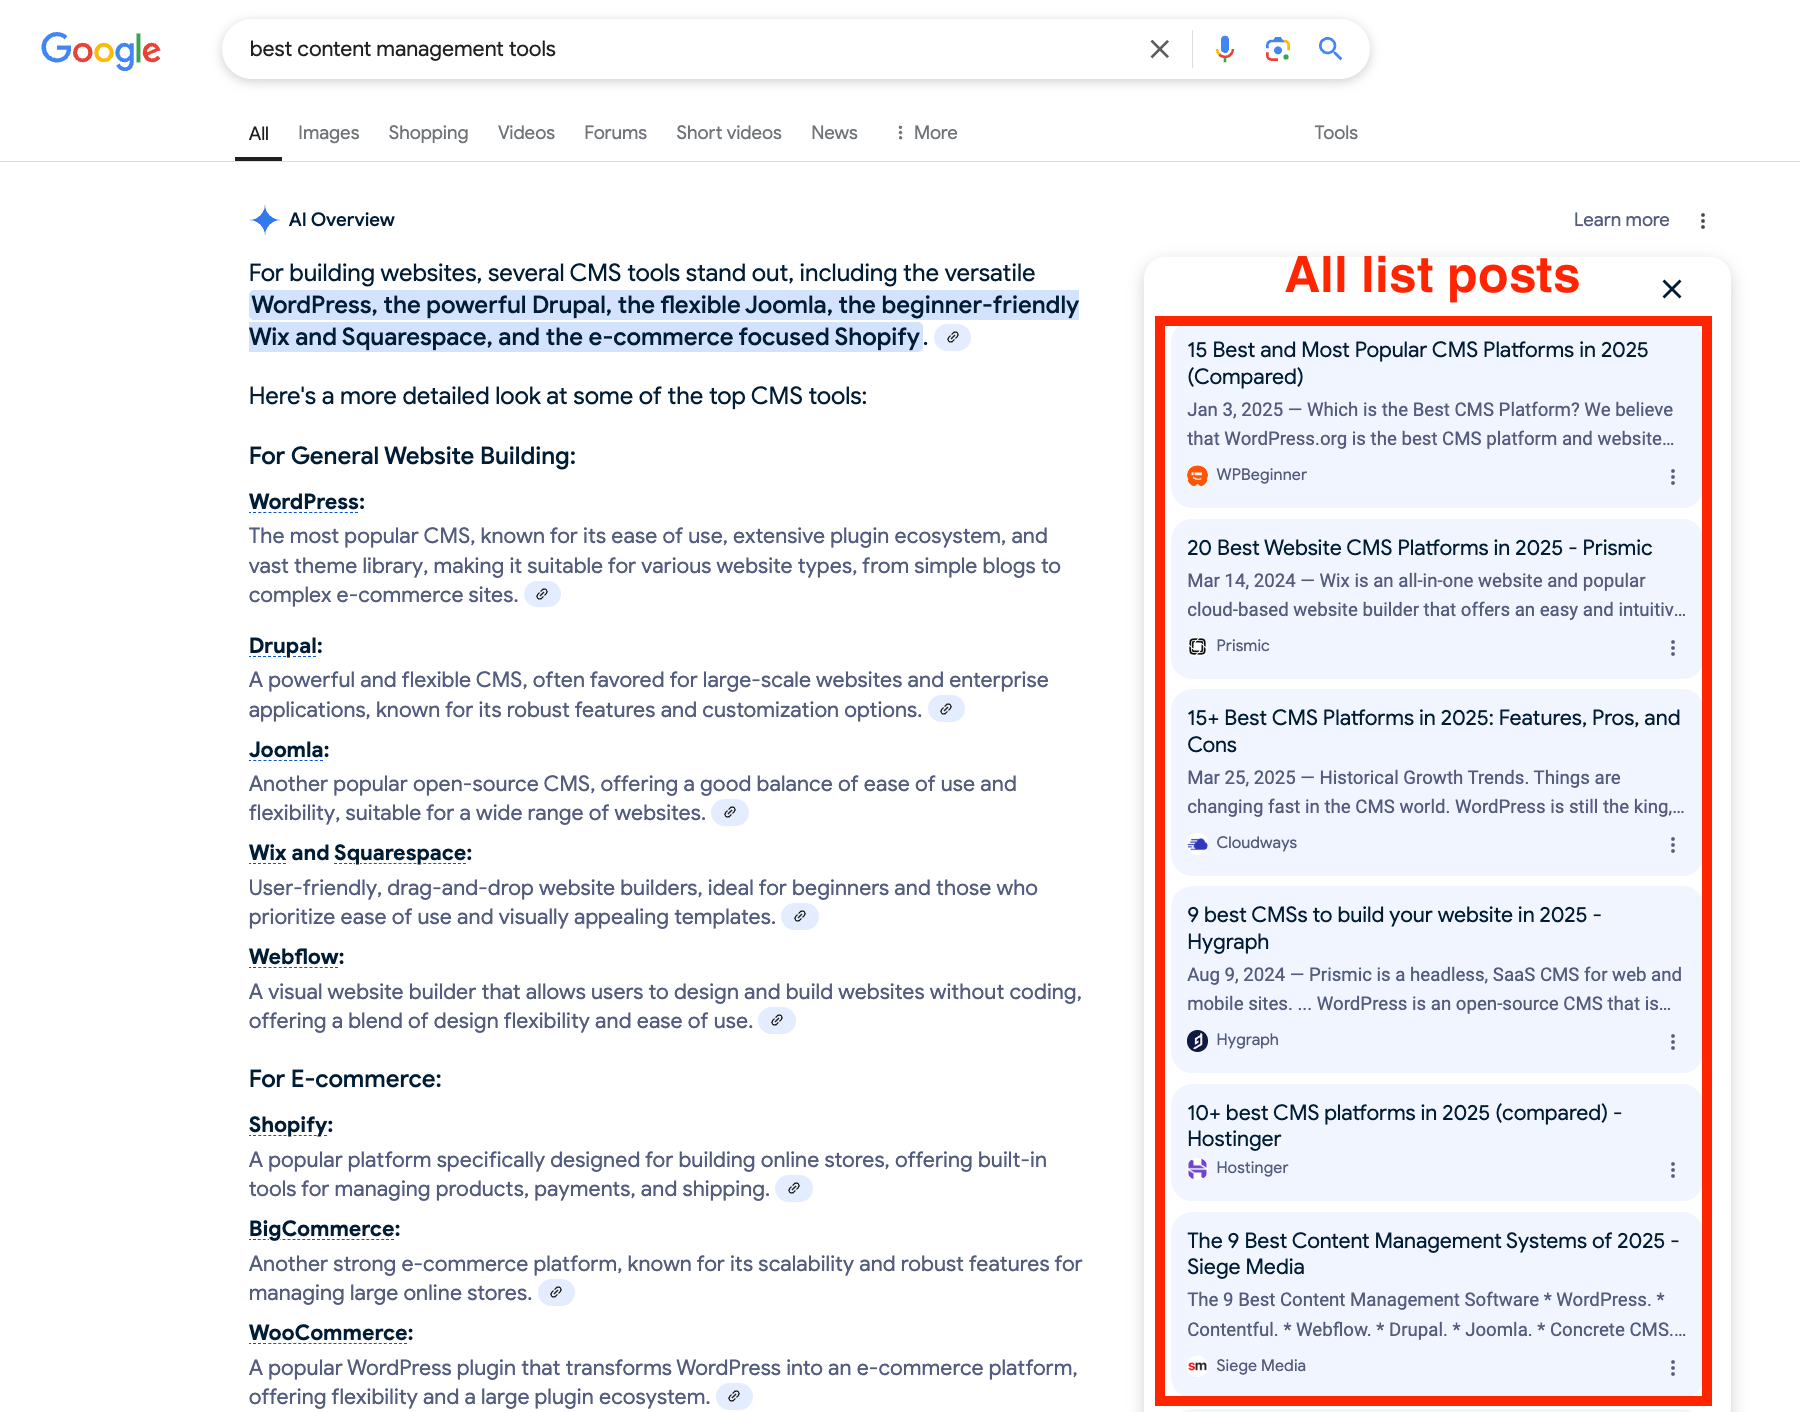
Task: Close the sources side panel
Action: coord(1672,289)
